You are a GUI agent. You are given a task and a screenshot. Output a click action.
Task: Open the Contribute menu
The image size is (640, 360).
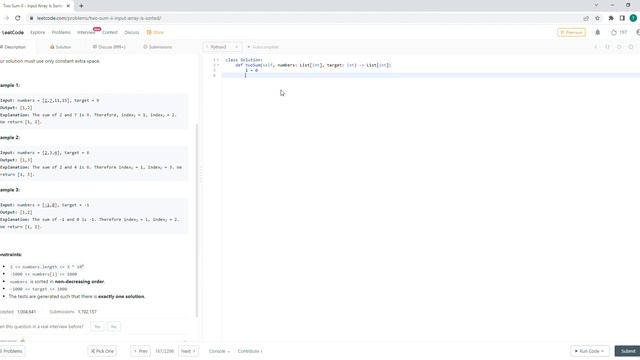coord(250,351)
